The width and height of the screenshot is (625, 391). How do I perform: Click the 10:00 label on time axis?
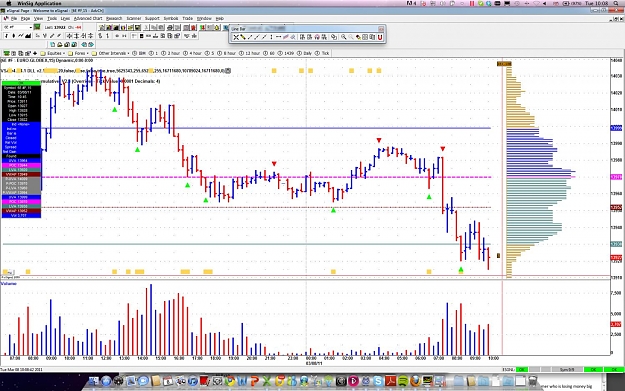493,358
